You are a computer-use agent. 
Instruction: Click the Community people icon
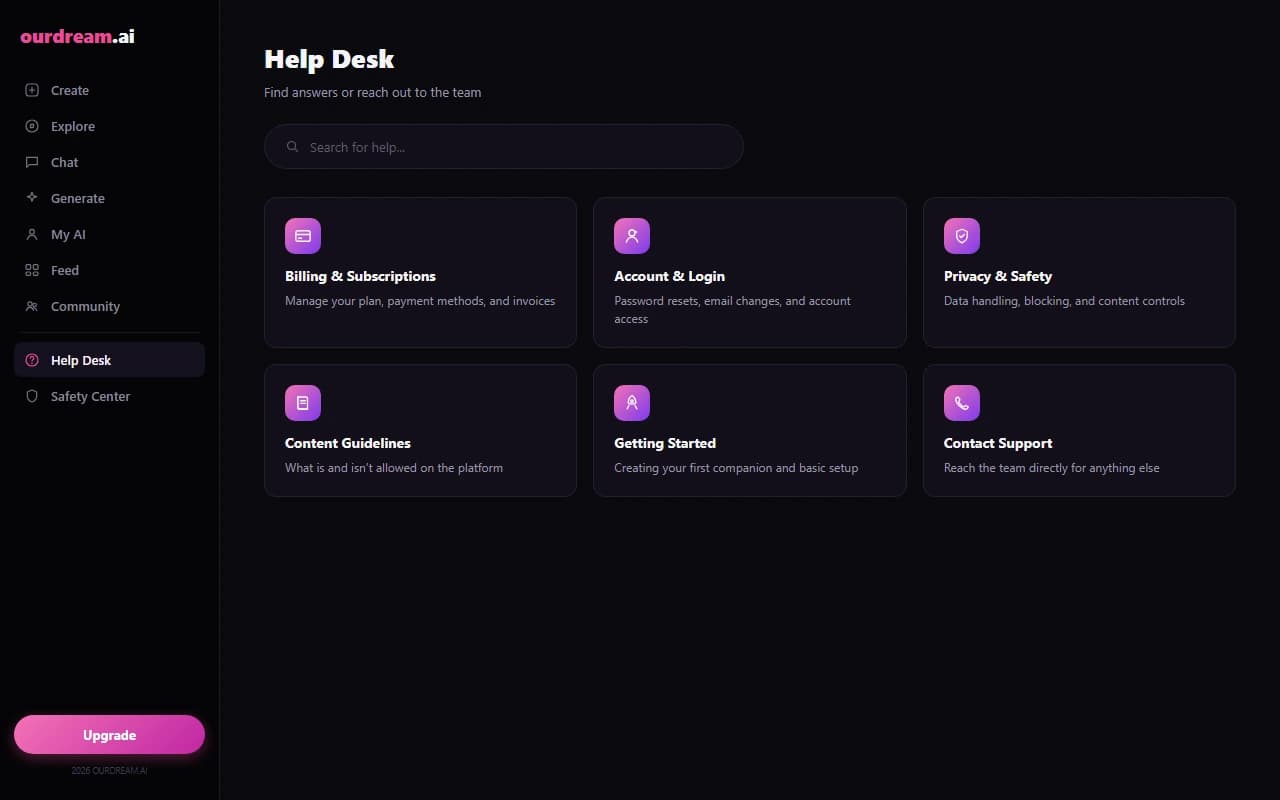(x=32, y=306)
